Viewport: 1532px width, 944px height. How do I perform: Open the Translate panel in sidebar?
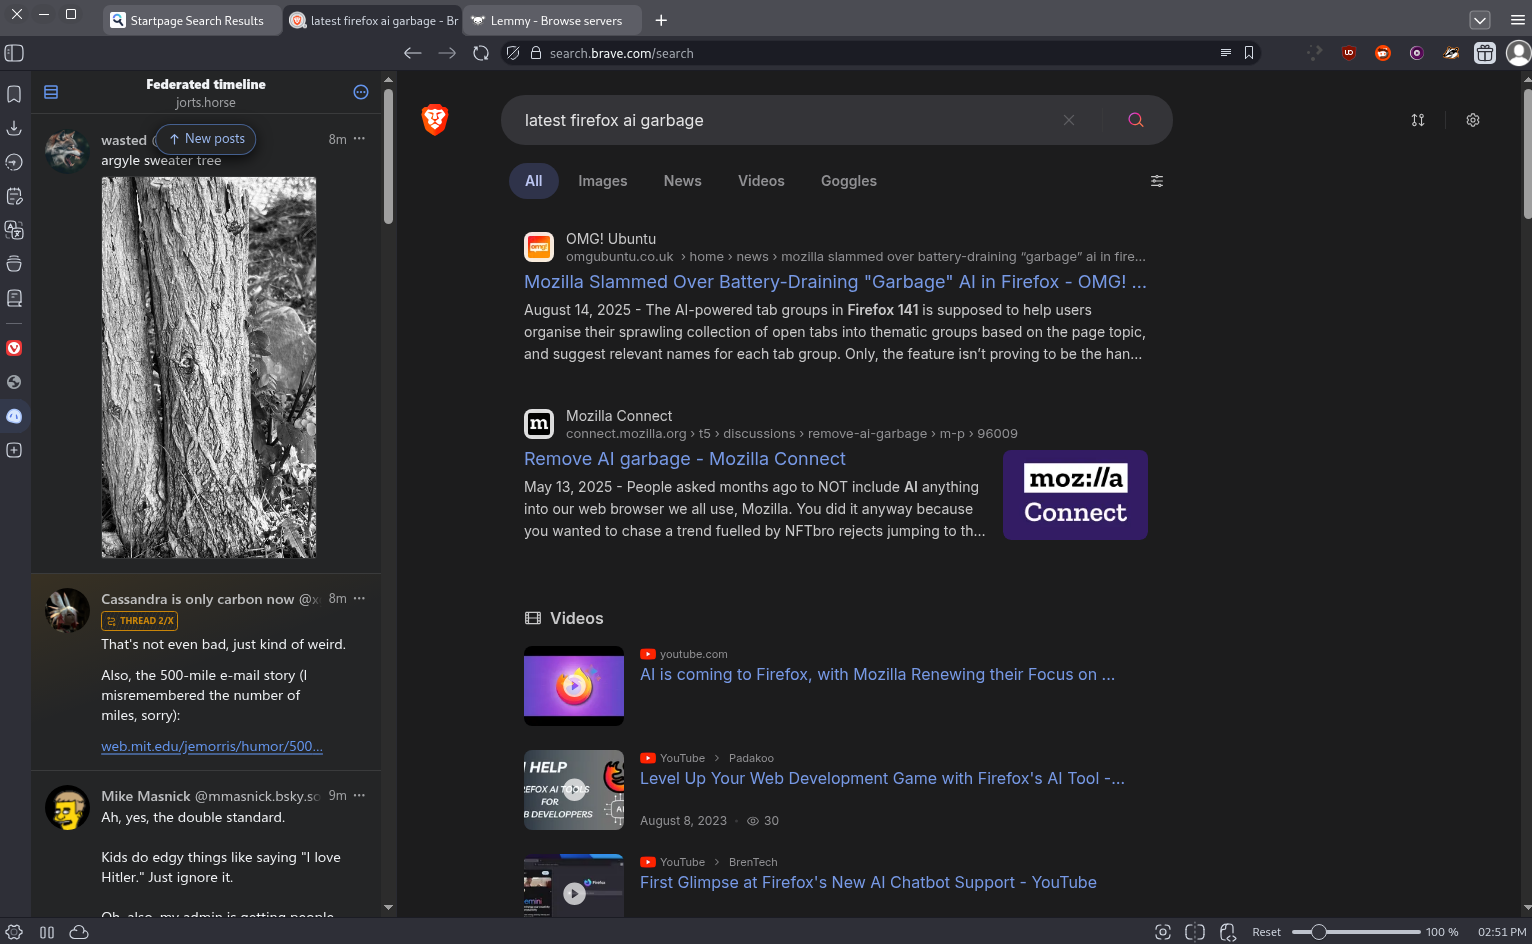[14, 230]
